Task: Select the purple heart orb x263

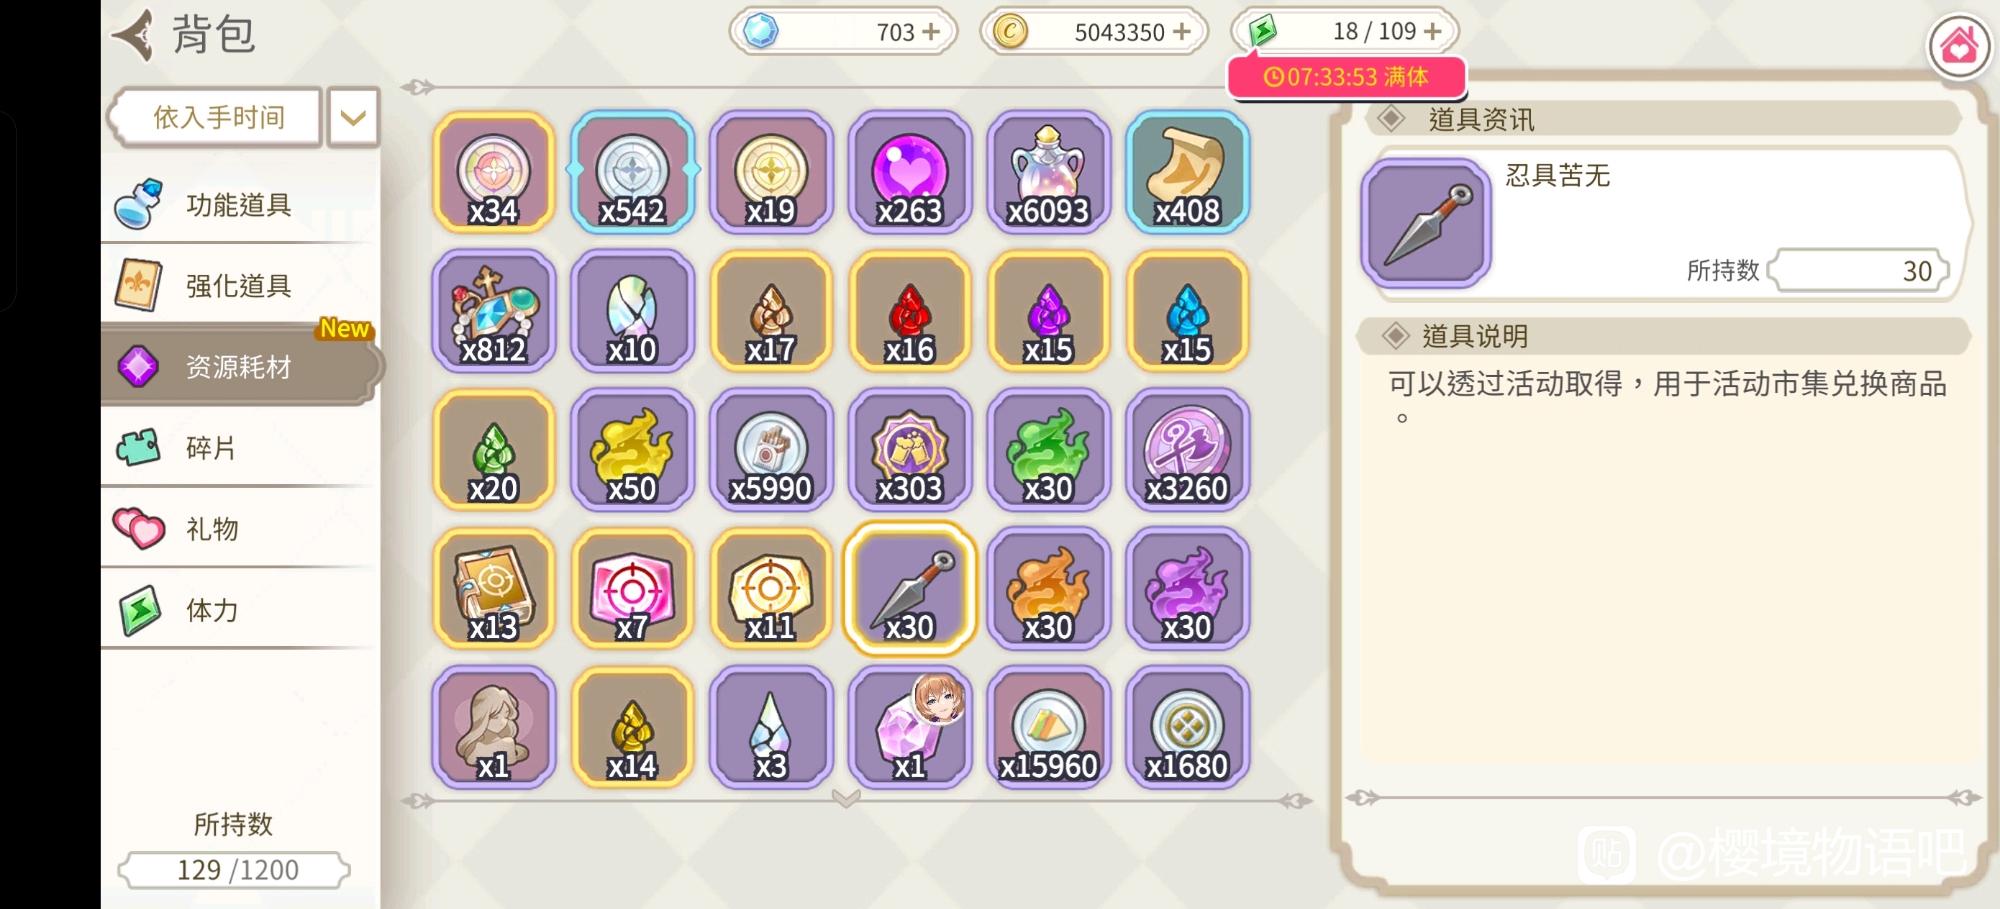Action: 909,172
